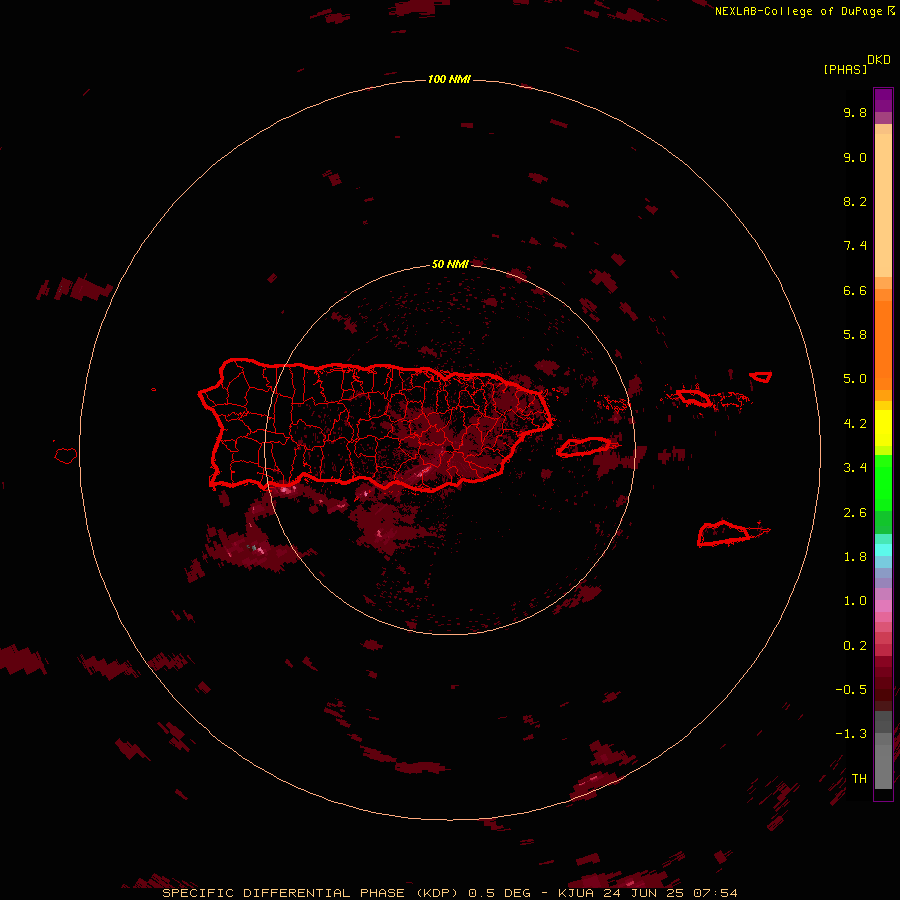
Task: Click the 9.0 legend value
Action: 855,157
